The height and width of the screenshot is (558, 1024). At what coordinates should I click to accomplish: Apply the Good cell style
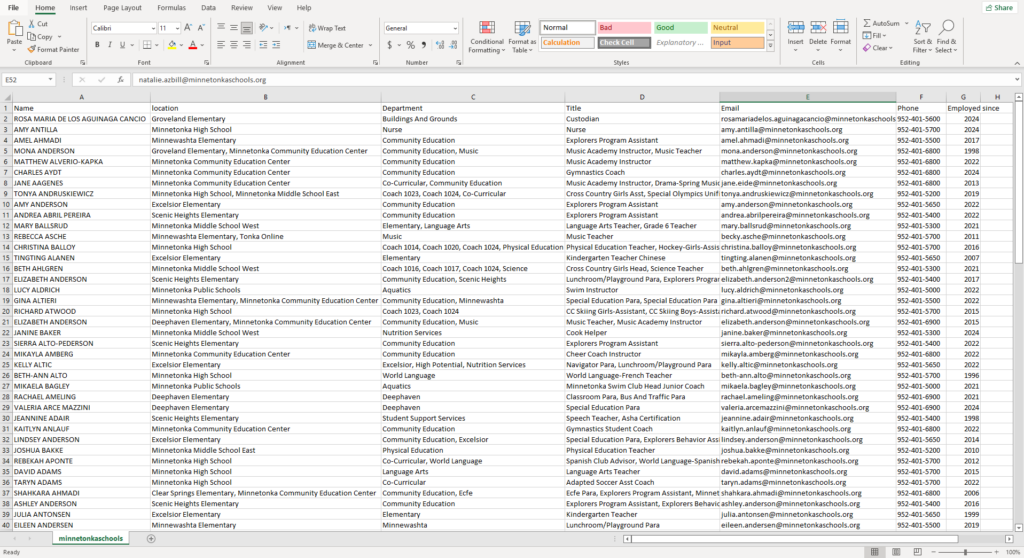[680, 27]
